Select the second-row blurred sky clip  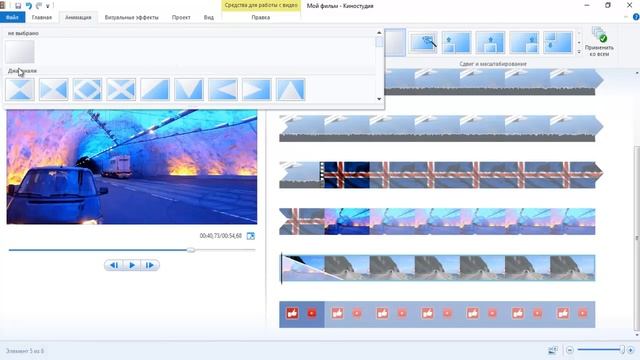(441, 128)
